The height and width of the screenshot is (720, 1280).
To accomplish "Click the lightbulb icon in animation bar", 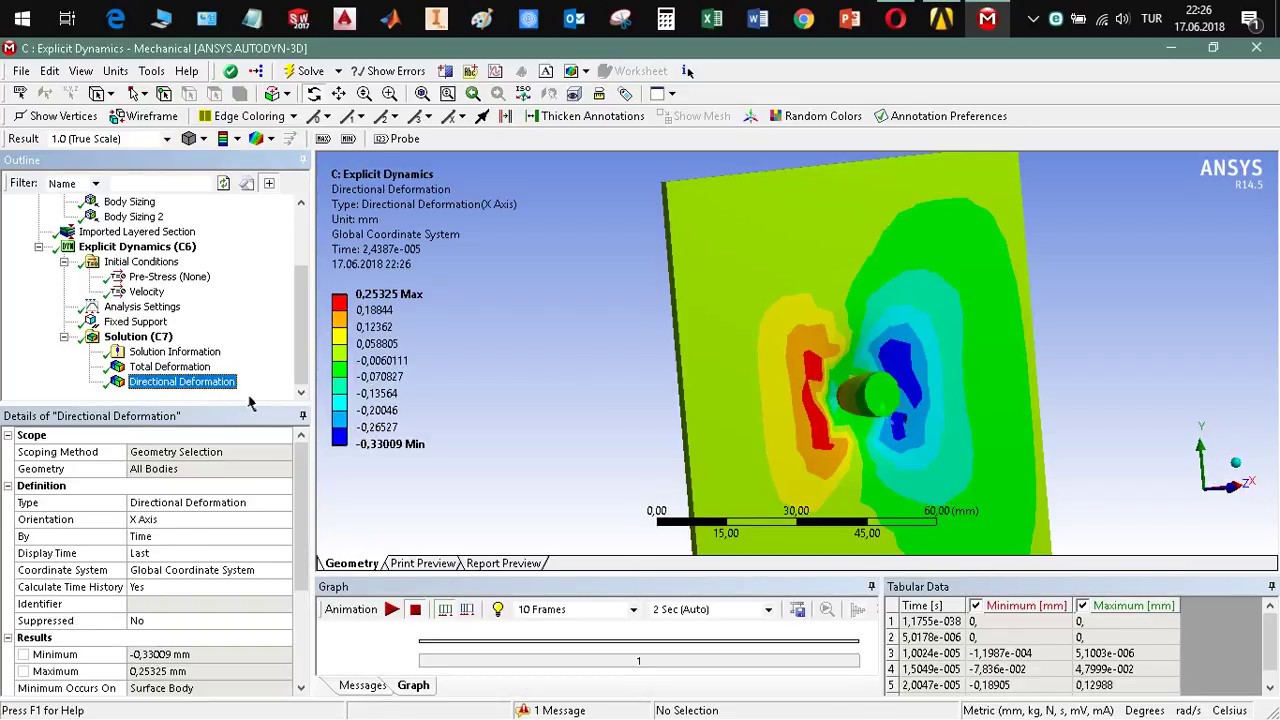I will click(497, 609).
